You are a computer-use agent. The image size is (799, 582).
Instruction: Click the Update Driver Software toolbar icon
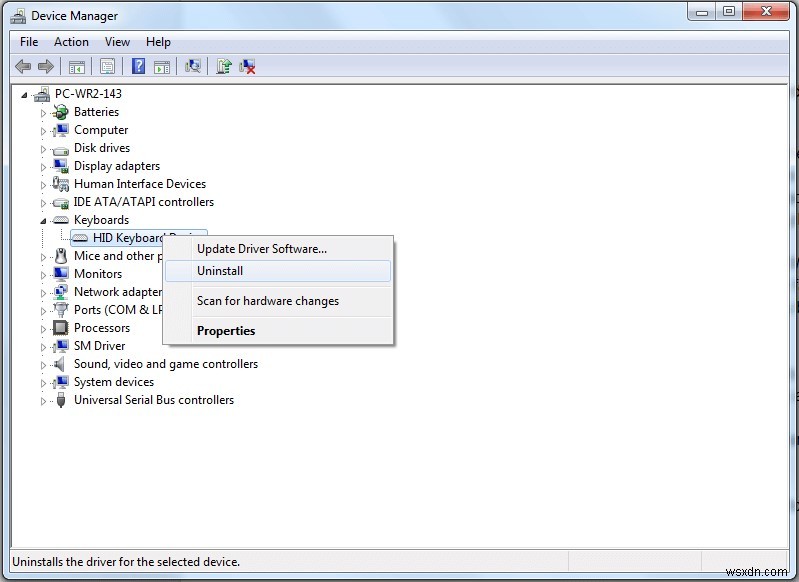[224, 66]
